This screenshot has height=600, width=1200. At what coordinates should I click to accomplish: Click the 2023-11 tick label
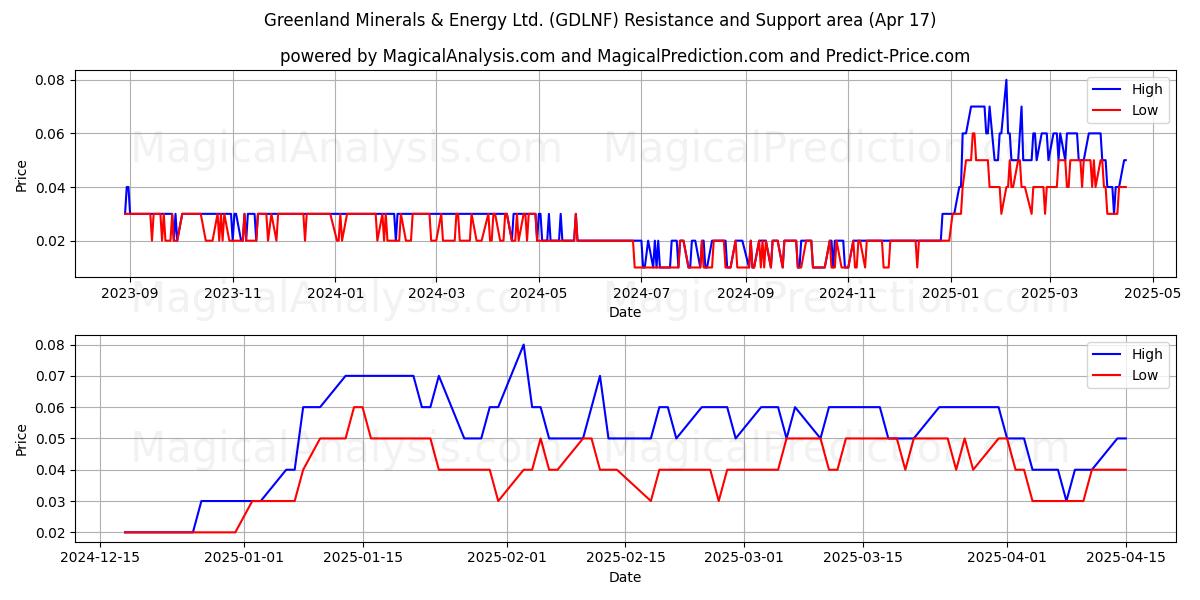[x=232, y=294]
